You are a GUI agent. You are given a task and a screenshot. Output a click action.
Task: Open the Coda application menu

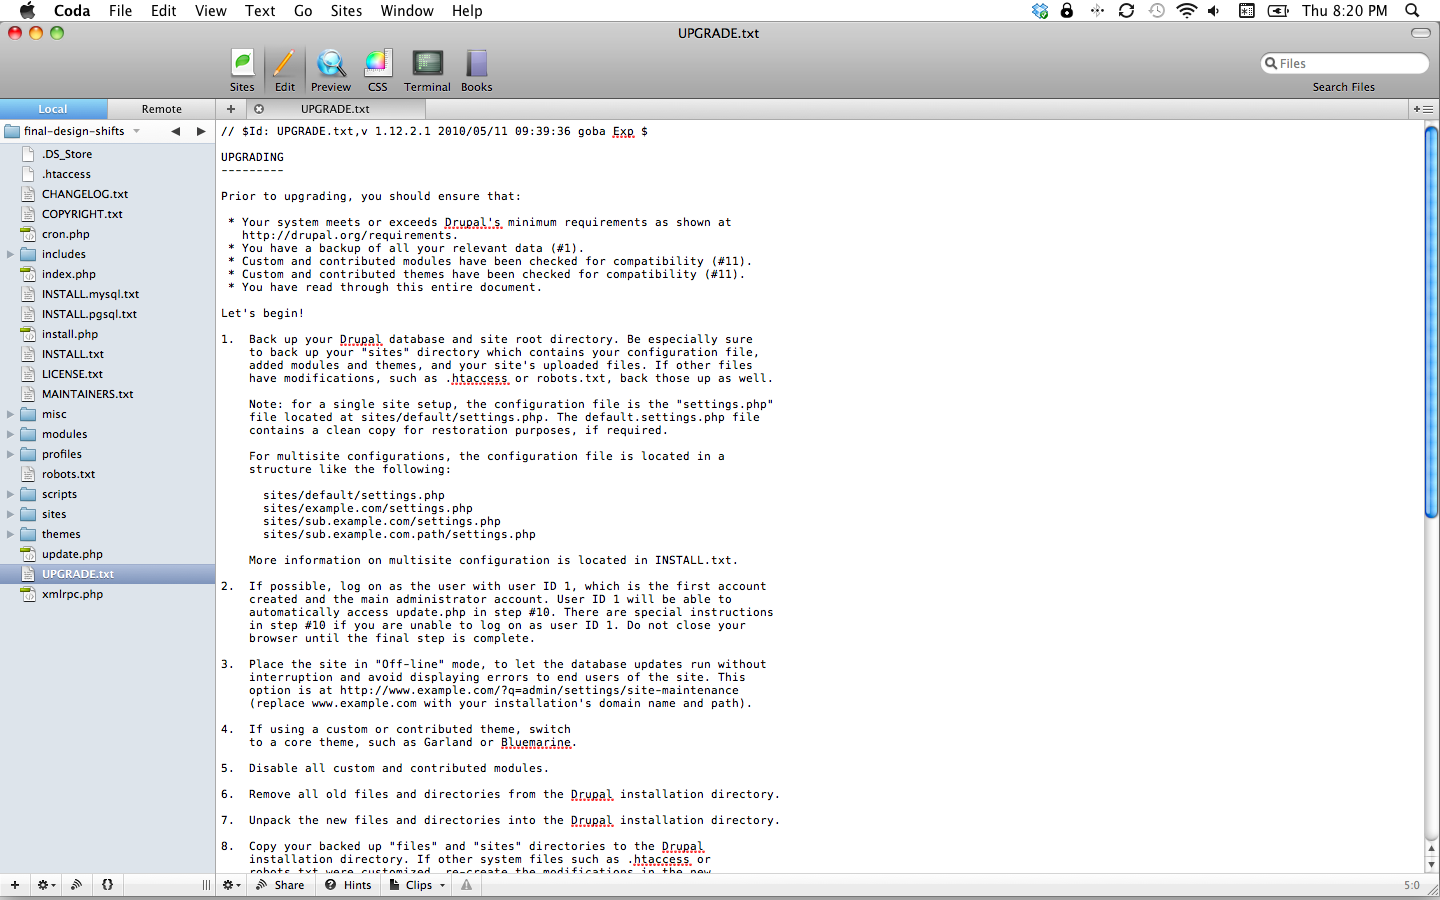tap(72, 11)
